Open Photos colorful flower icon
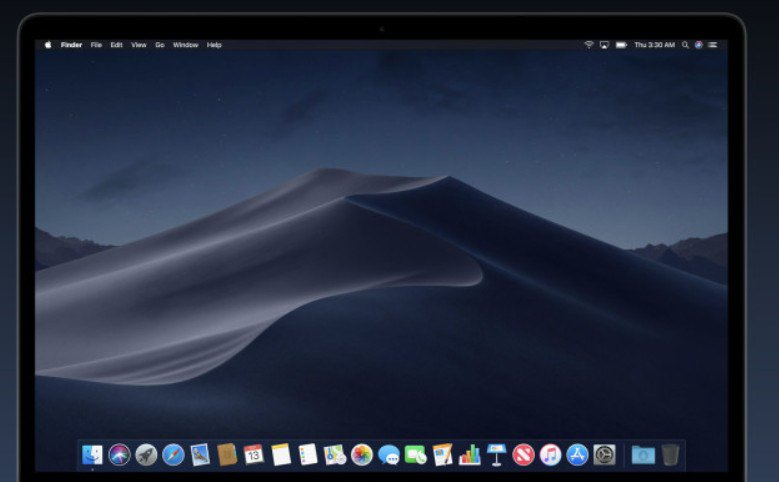779x482 pixels. 362,455
